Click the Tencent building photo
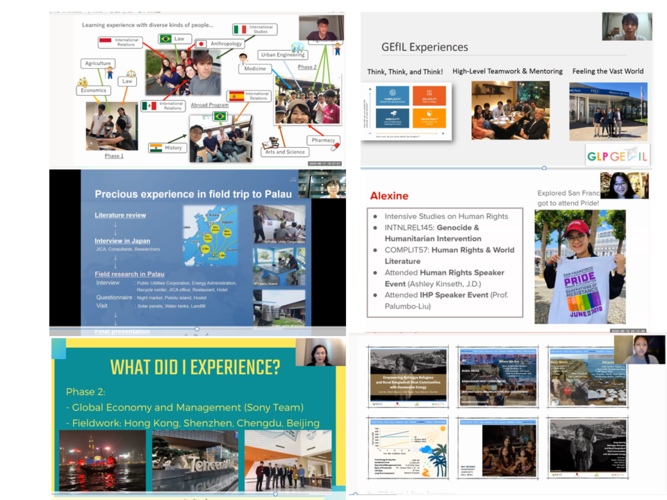This screenshot has width=667, height=500. (x=195, y=461)
